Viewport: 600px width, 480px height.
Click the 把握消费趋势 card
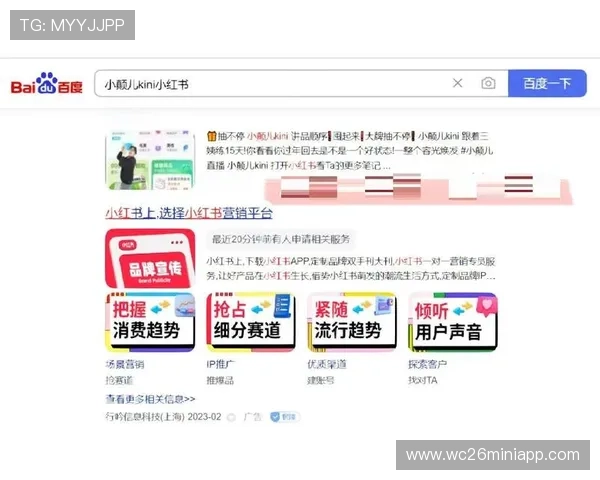(150, 322)
